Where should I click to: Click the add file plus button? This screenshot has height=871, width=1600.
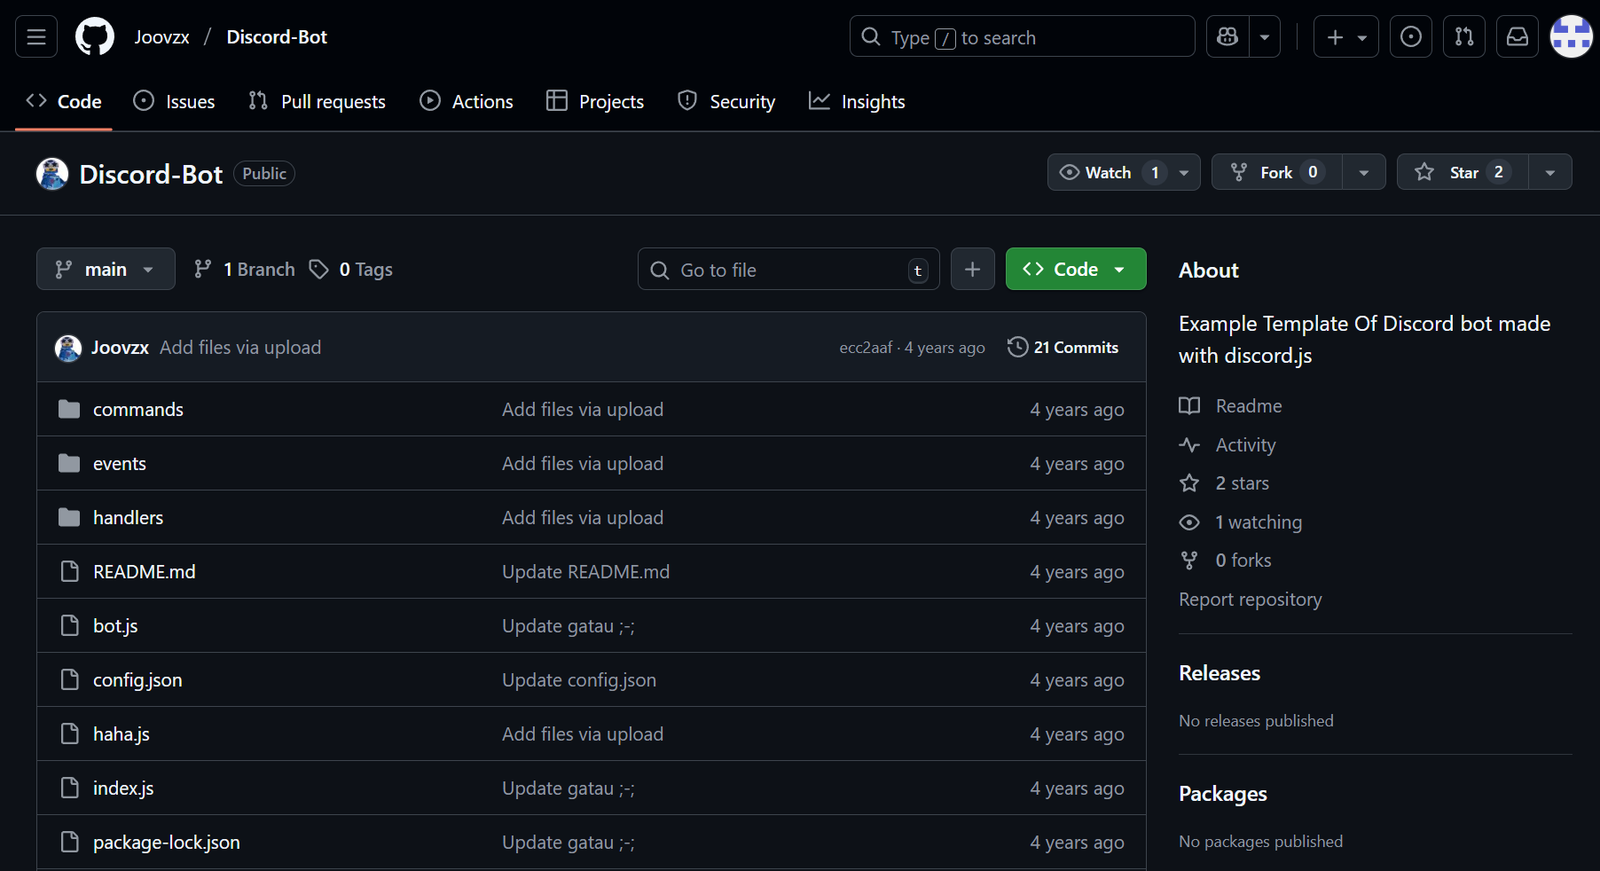[x=972, y=269]
